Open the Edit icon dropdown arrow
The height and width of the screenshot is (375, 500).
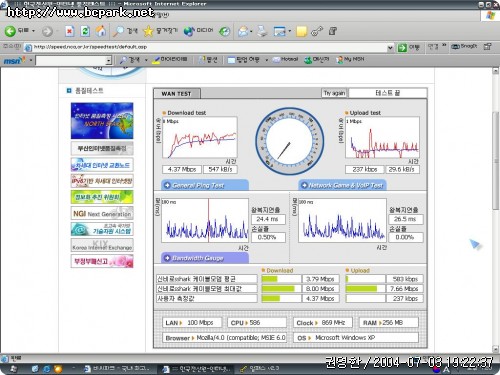pyautogui.click(x=289, y=32)
